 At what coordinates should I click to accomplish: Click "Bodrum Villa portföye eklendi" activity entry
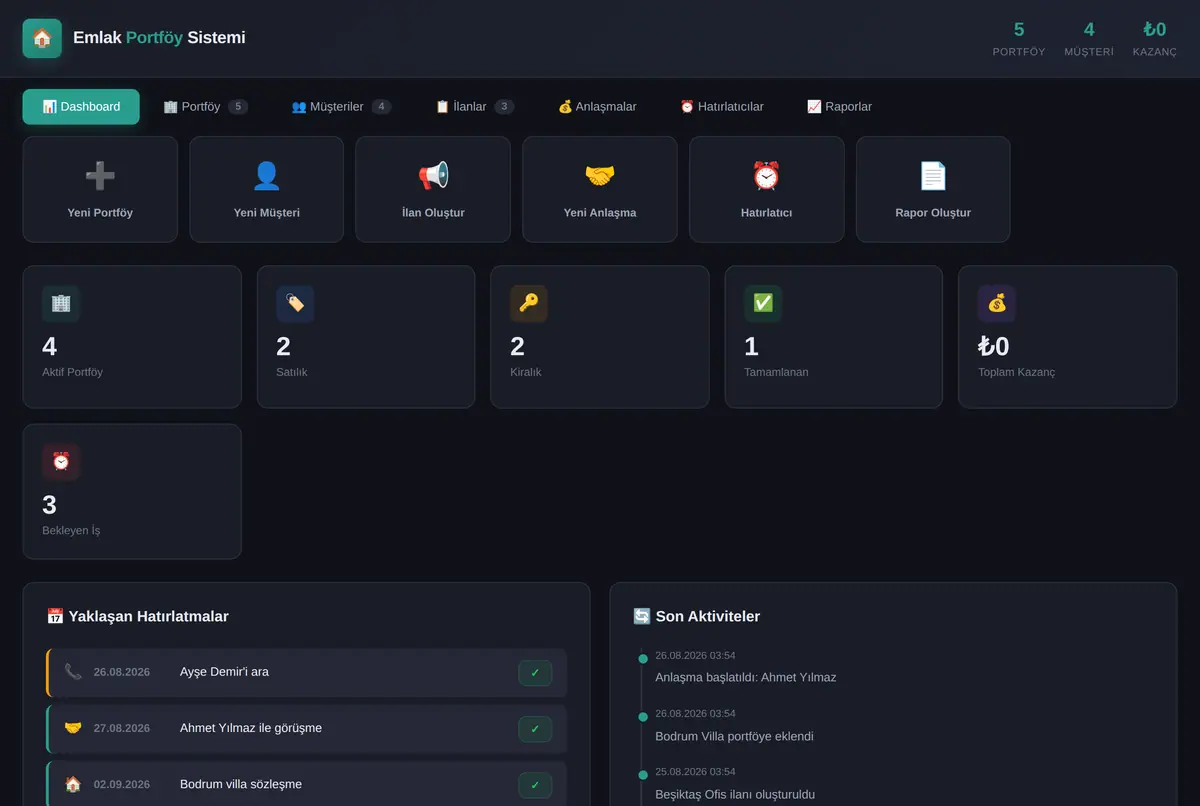click(734, 736)
